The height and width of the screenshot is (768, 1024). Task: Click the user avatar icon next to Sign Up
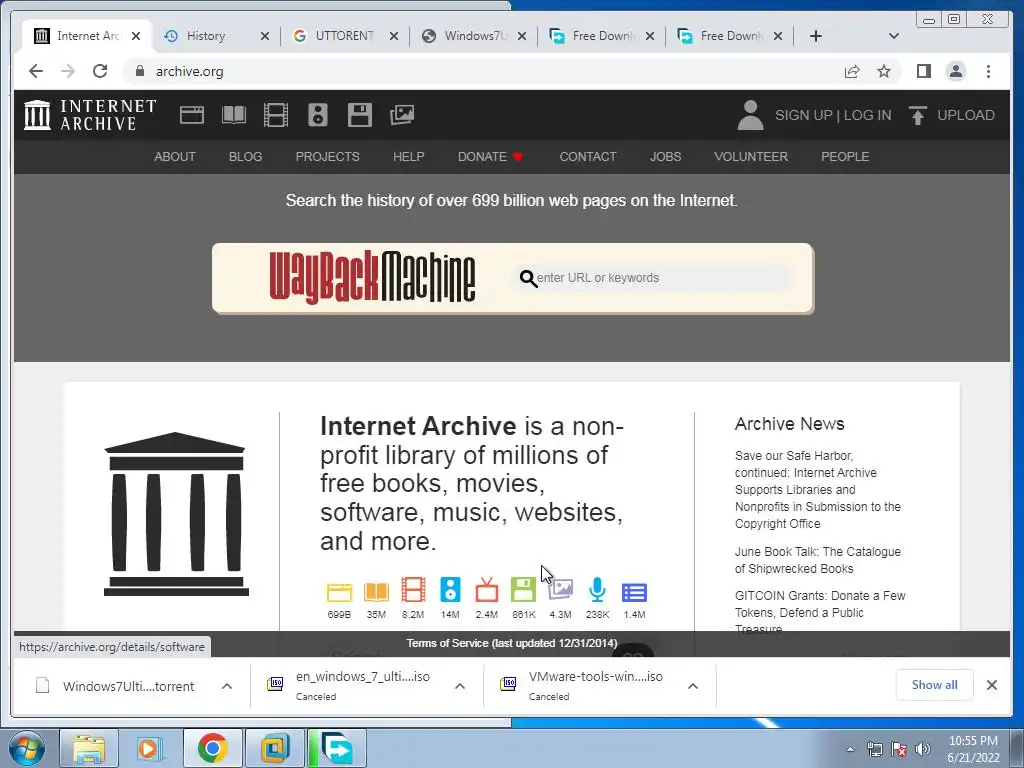click(x=750, y=115)
